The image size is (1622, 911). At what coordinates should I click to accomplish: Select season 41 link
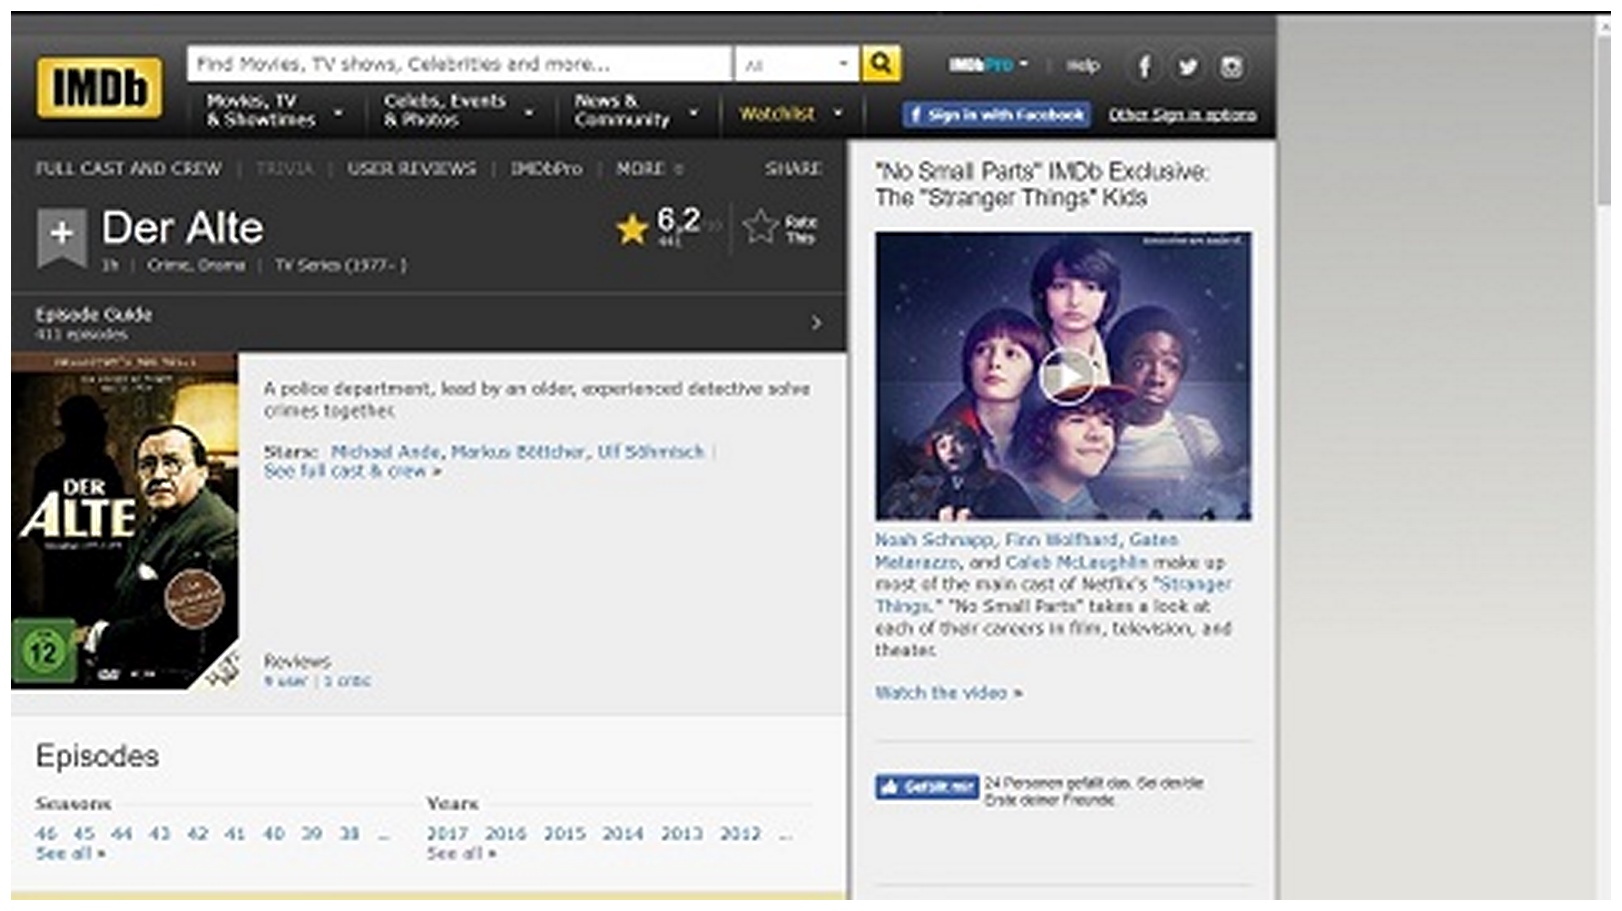point(235,834)
